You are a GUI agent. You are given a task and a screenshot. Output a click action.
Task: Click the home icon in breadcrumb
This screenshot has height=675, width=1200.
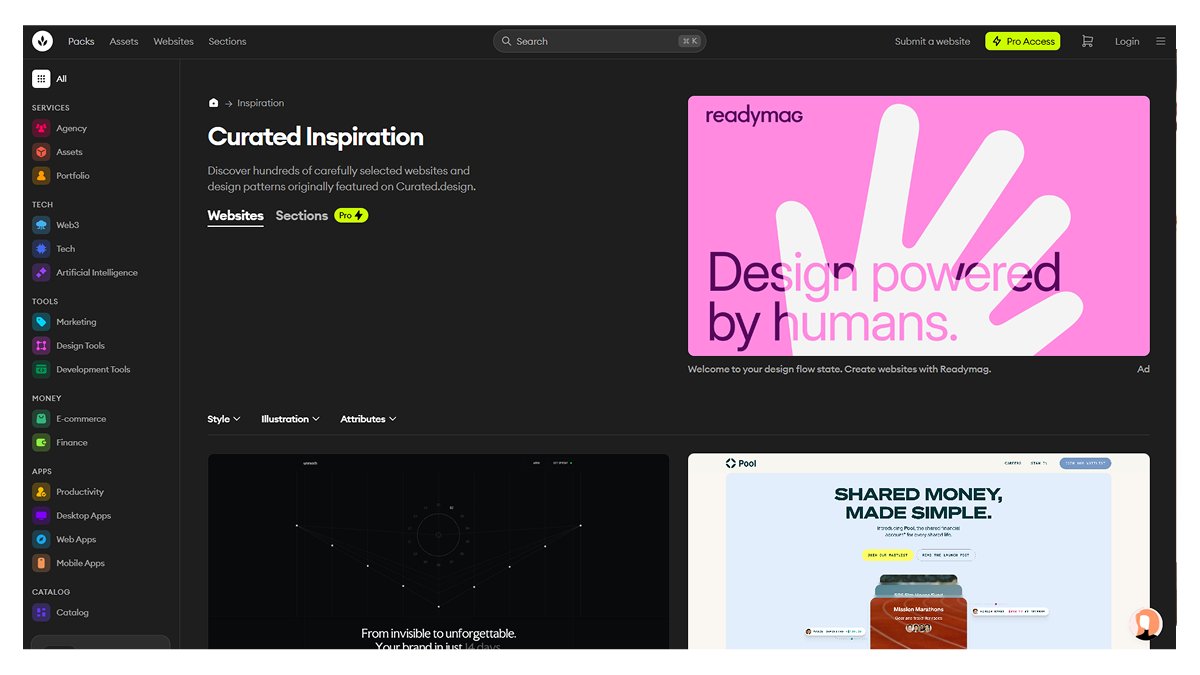coord(213,103)
